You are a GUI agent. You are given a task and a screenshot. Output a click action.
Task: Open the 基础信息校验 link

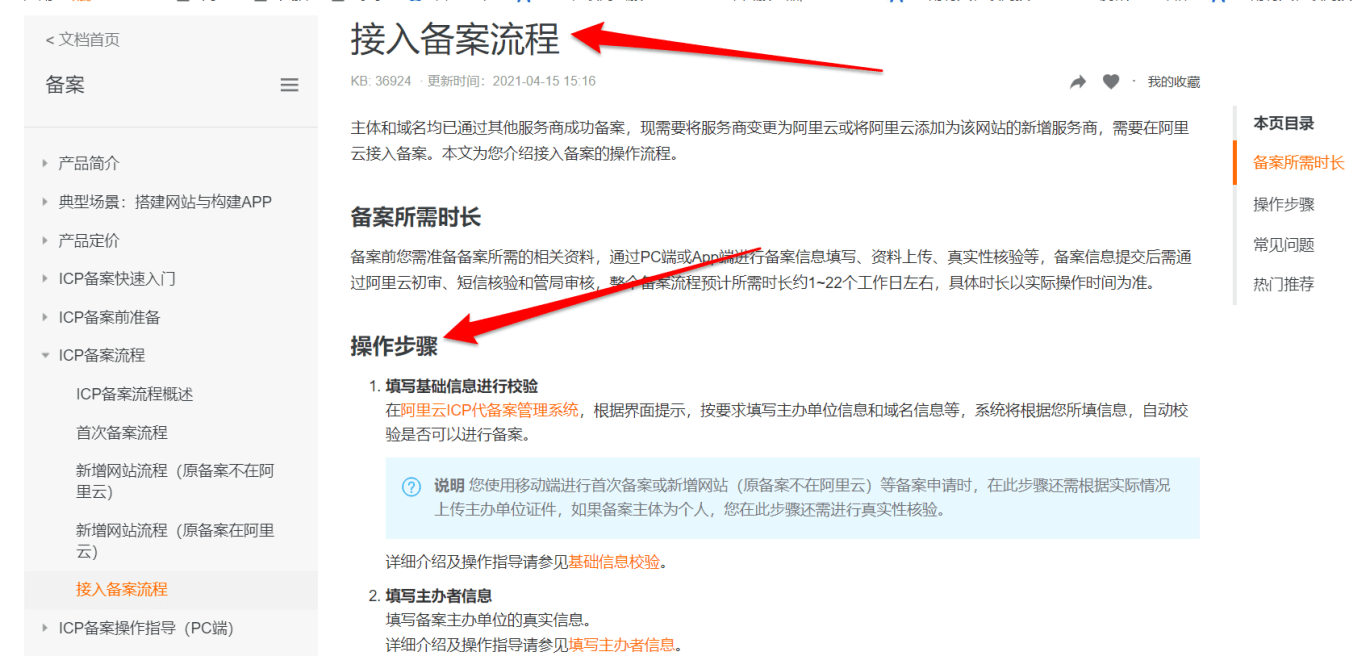[615, 562]
